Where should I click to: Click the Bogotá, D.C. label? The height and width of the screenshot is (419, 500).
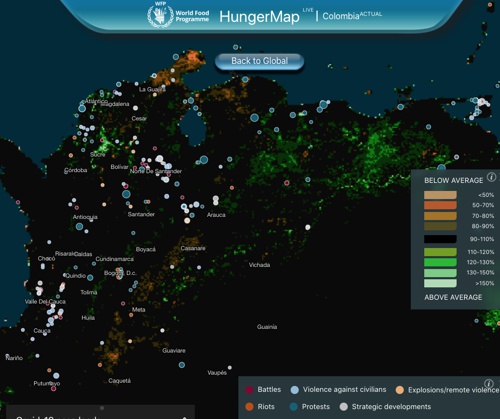(120, 273)
